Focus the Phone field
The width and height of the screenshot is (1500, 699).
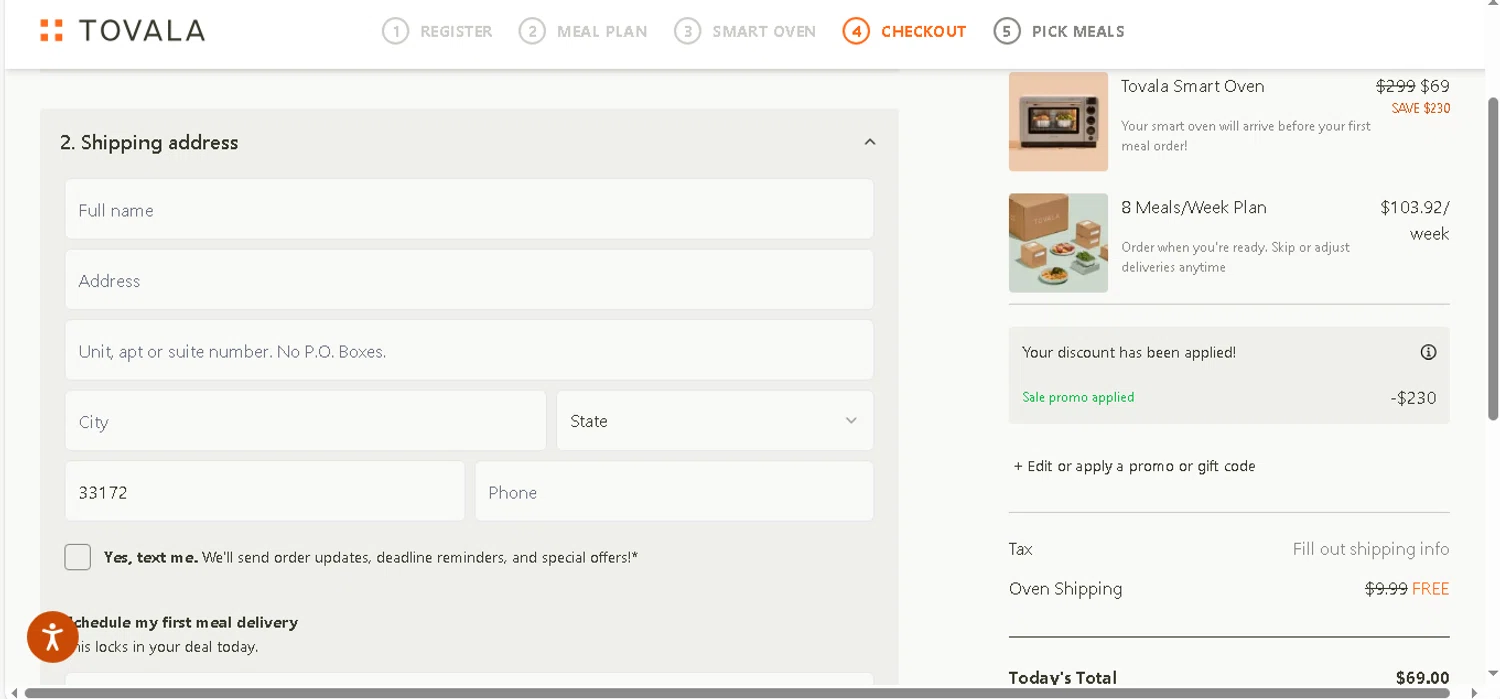click(674, 491)
